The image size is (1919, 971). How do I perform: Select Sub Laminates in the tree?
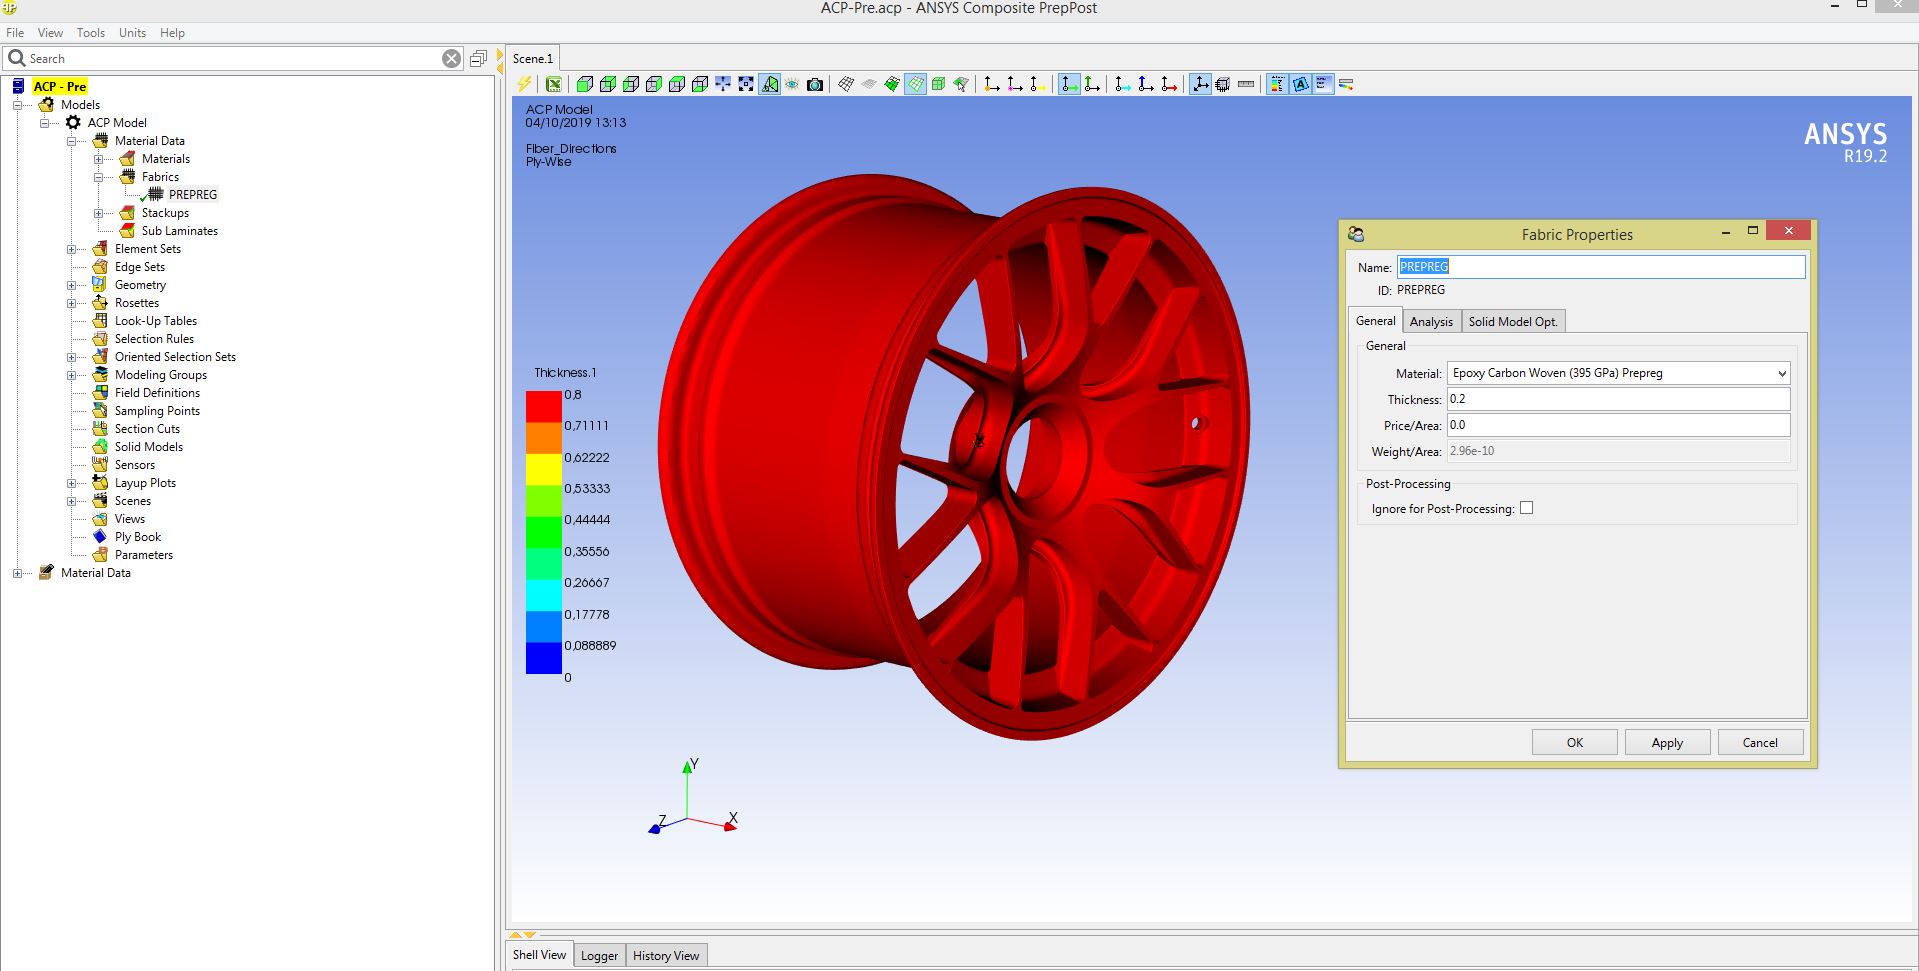click(180, 231)
